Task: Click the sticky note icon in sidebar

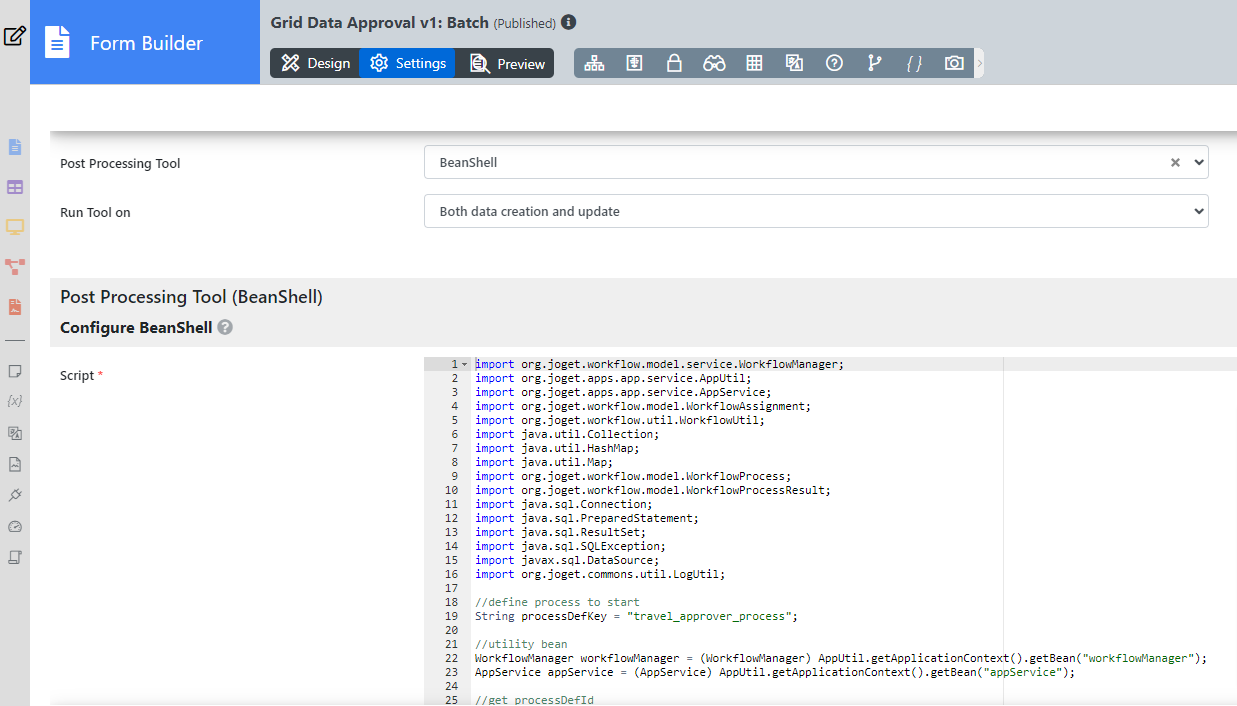Action: [x=15, y=371]
